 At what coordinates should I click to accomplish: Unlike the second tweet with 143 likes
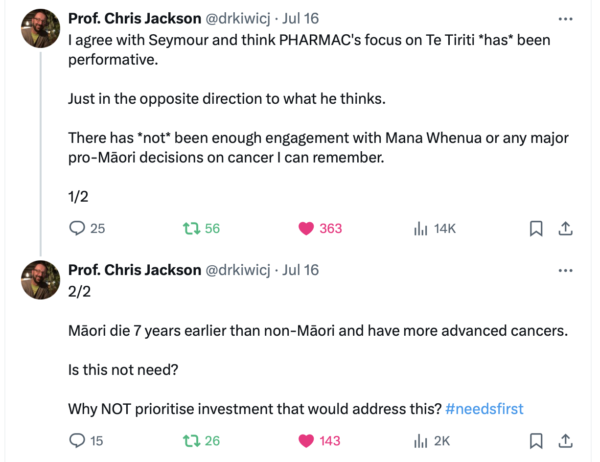(x=306, y=440)
